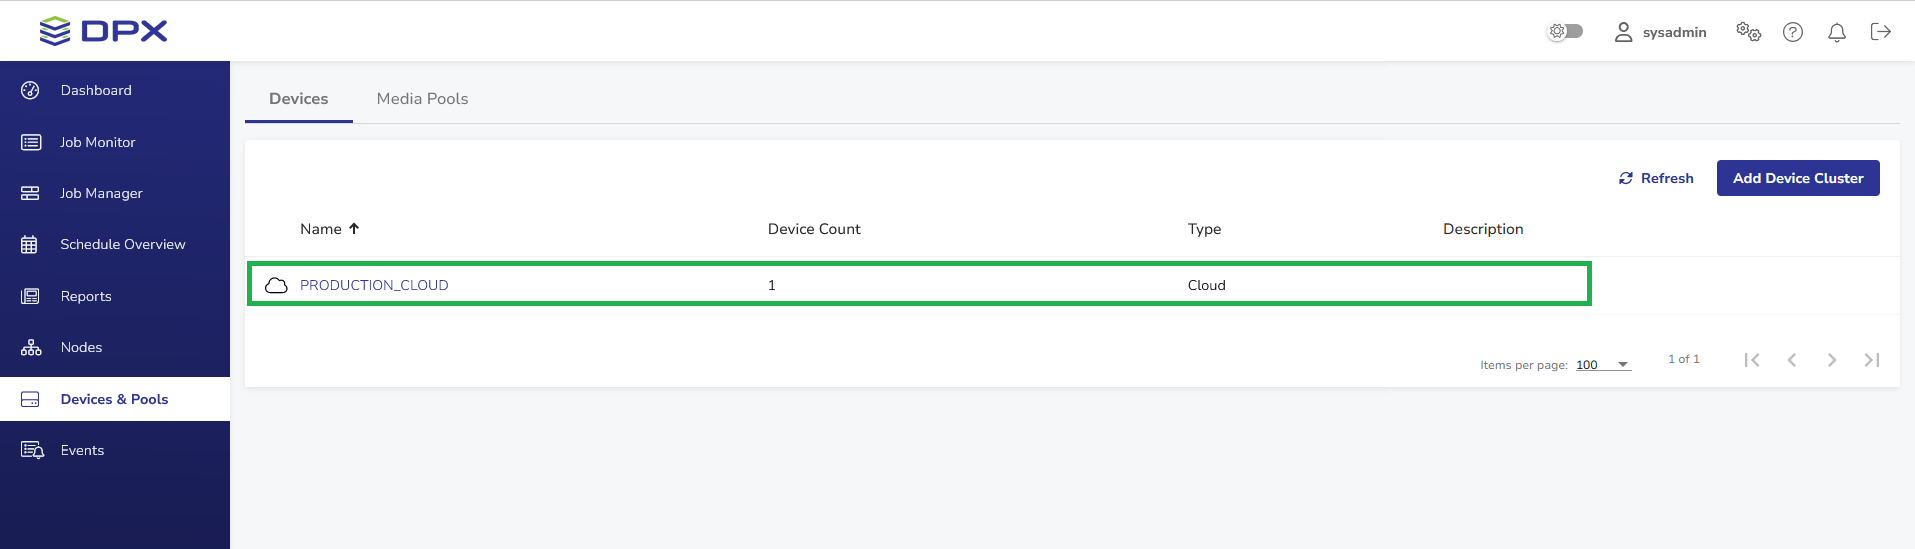Click the Schedule Overview calendar icon
1915x549 pixels.
click(30, 245)
